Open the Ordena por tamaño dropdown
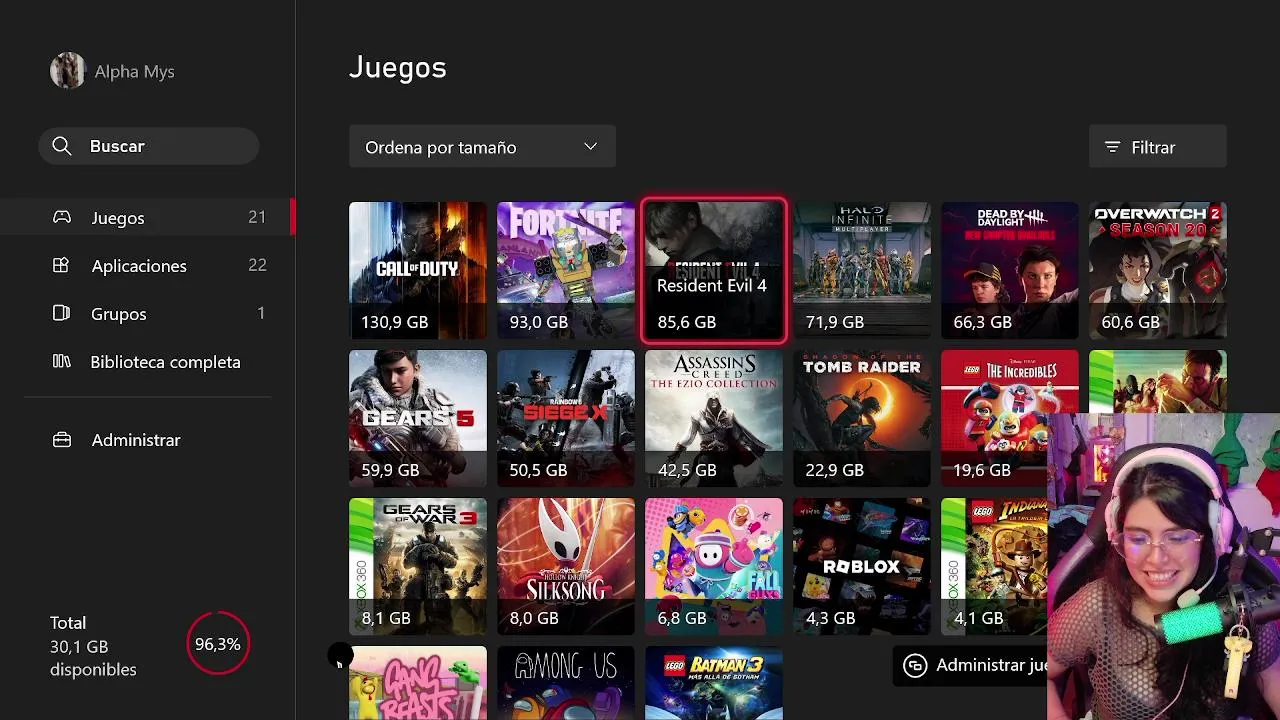 click(x=482, y=147)
